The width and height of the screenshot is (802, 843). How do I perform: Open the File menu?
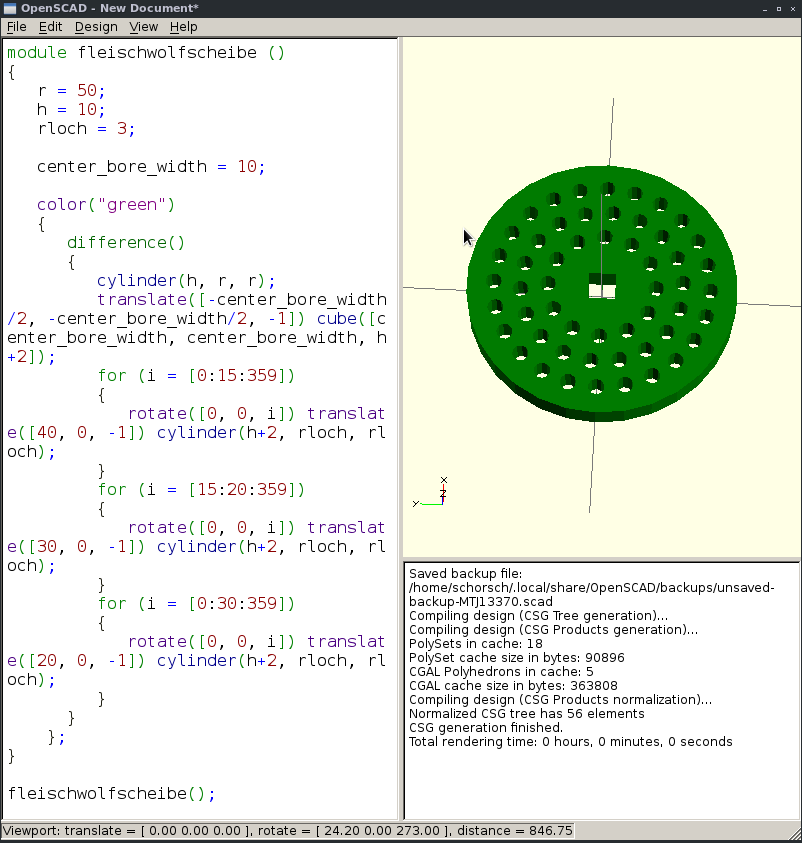click(x=16, y=27)
